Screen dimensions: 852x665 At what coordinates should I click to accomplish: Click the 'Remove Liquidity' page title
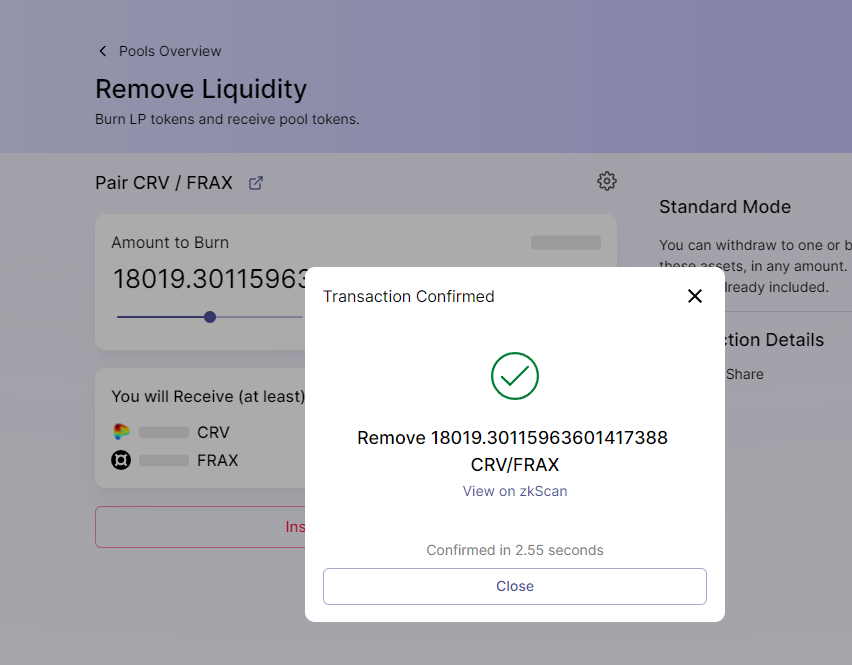tap(201, 89)
